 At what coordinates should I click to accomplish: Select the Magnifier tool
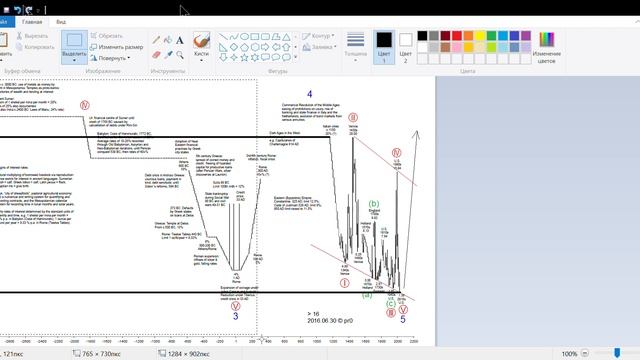(x=180, y=54)
